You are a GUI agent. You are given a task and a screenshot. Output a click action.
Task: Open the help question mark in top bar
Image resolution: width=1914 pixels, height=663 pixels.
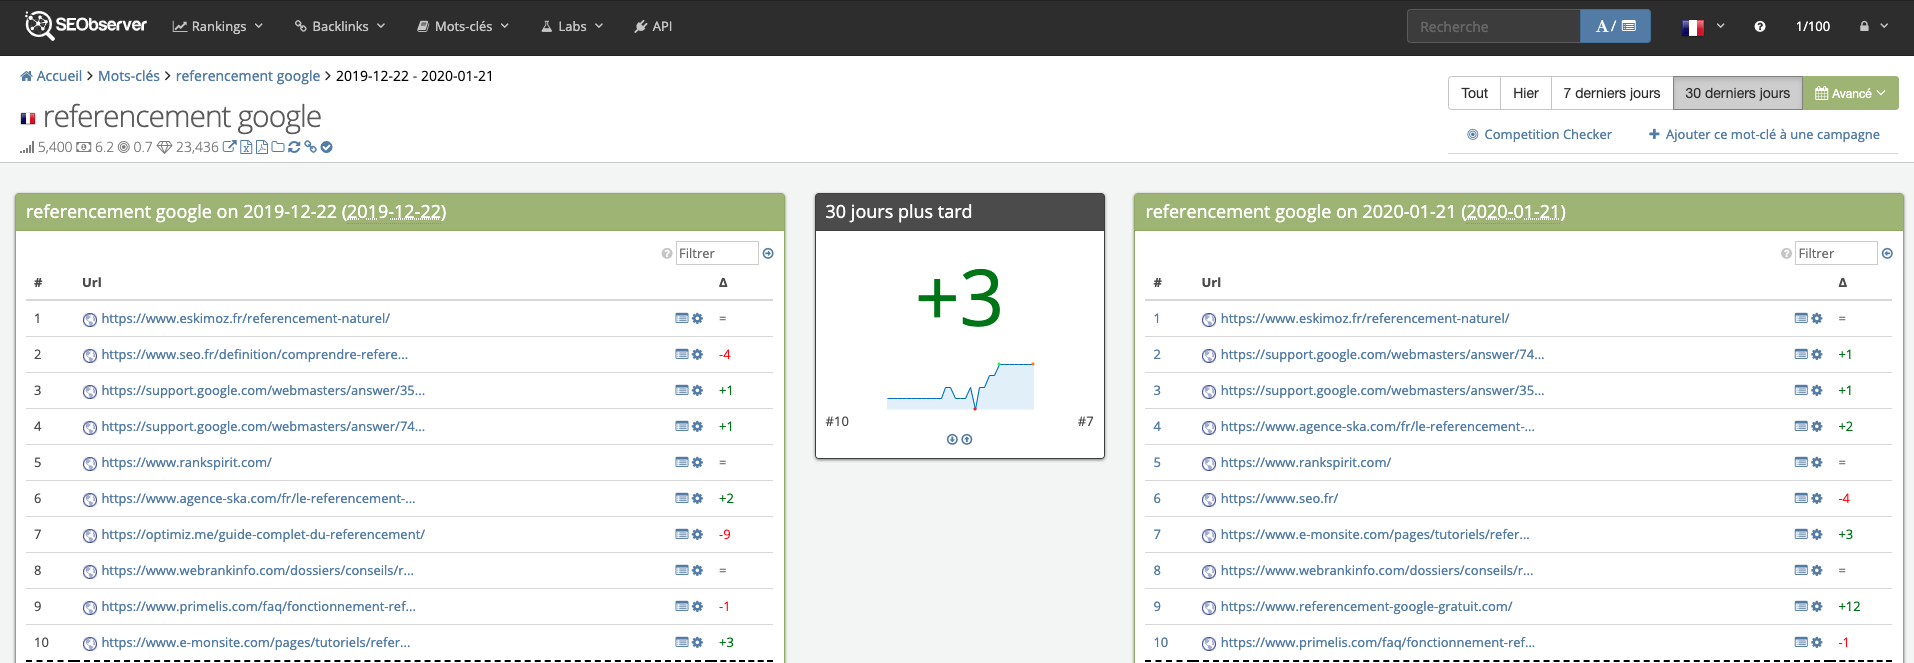(1760, 27)
